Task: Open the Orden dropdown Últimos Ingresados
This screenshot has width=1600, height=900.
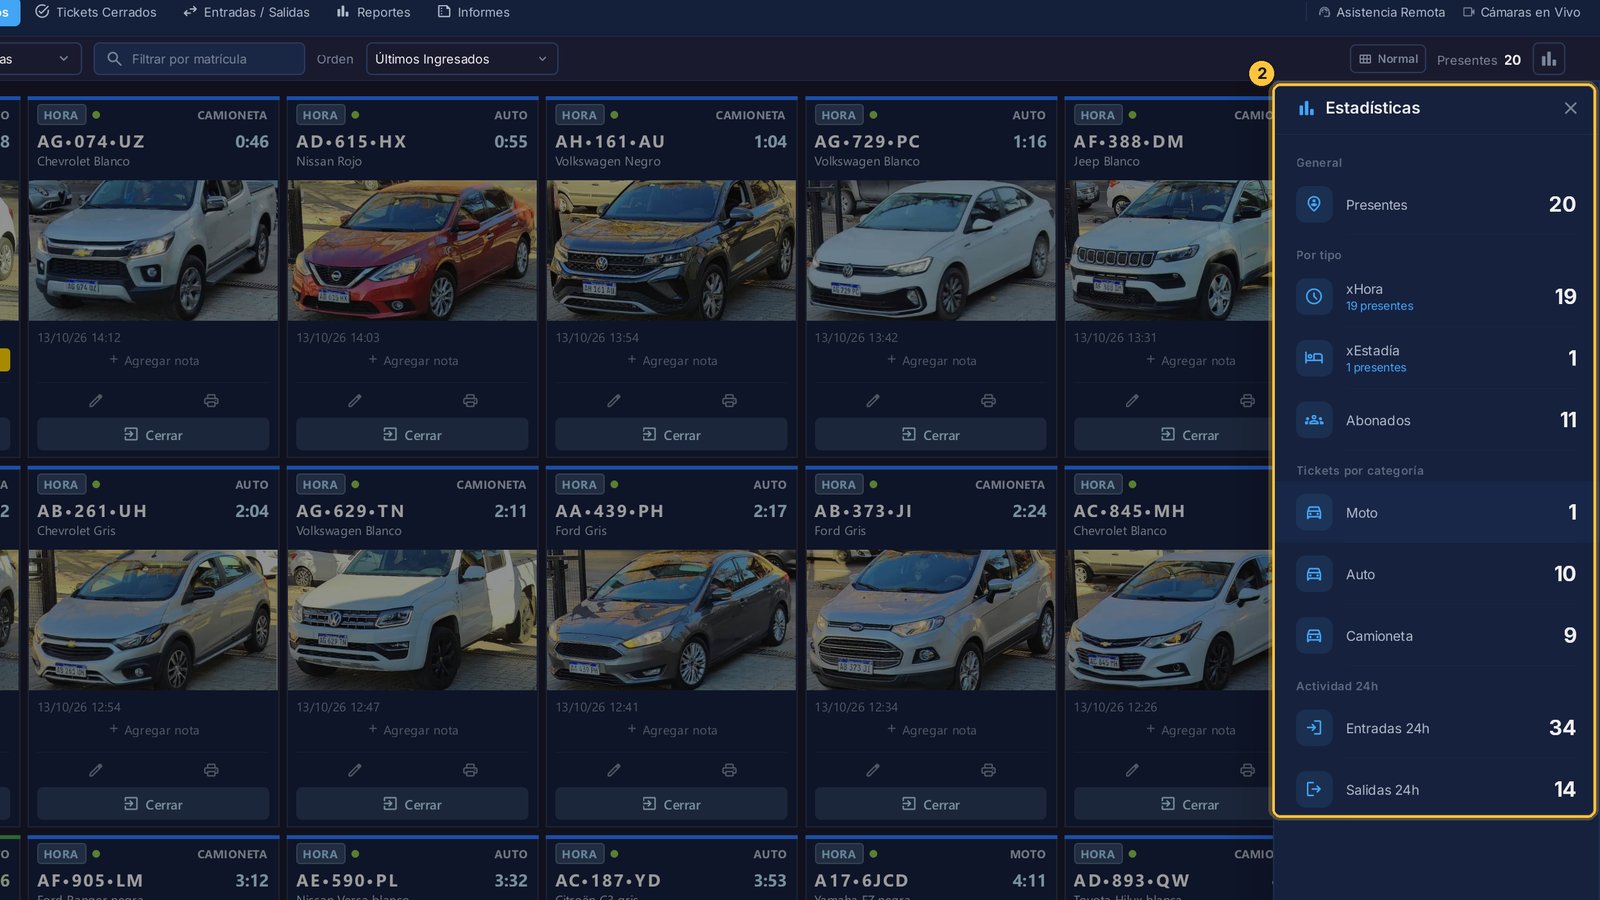Action: 462,59
